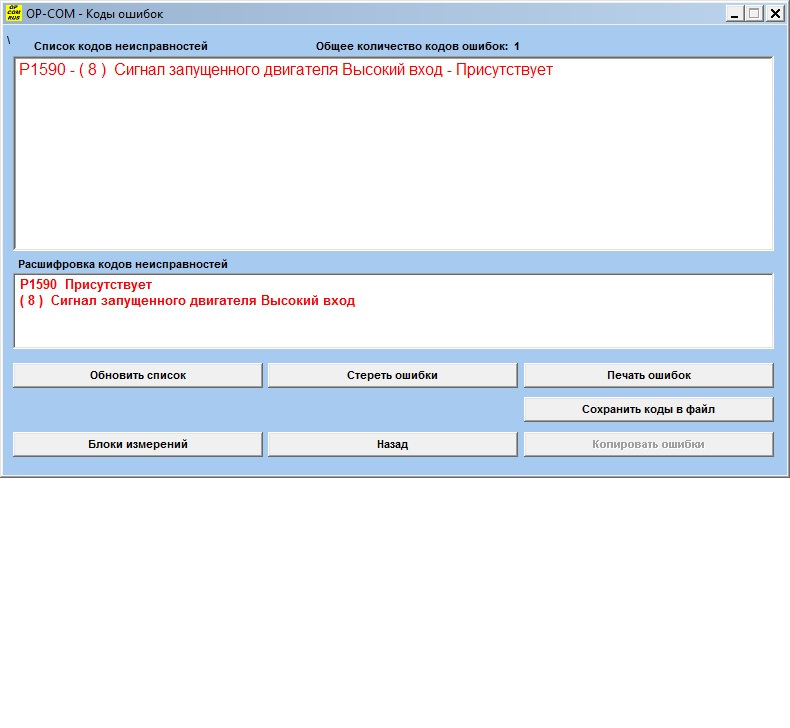Select P1590 fault row in codes list
The width and height of the screenshot is (790, 728).
click(286, 70)
